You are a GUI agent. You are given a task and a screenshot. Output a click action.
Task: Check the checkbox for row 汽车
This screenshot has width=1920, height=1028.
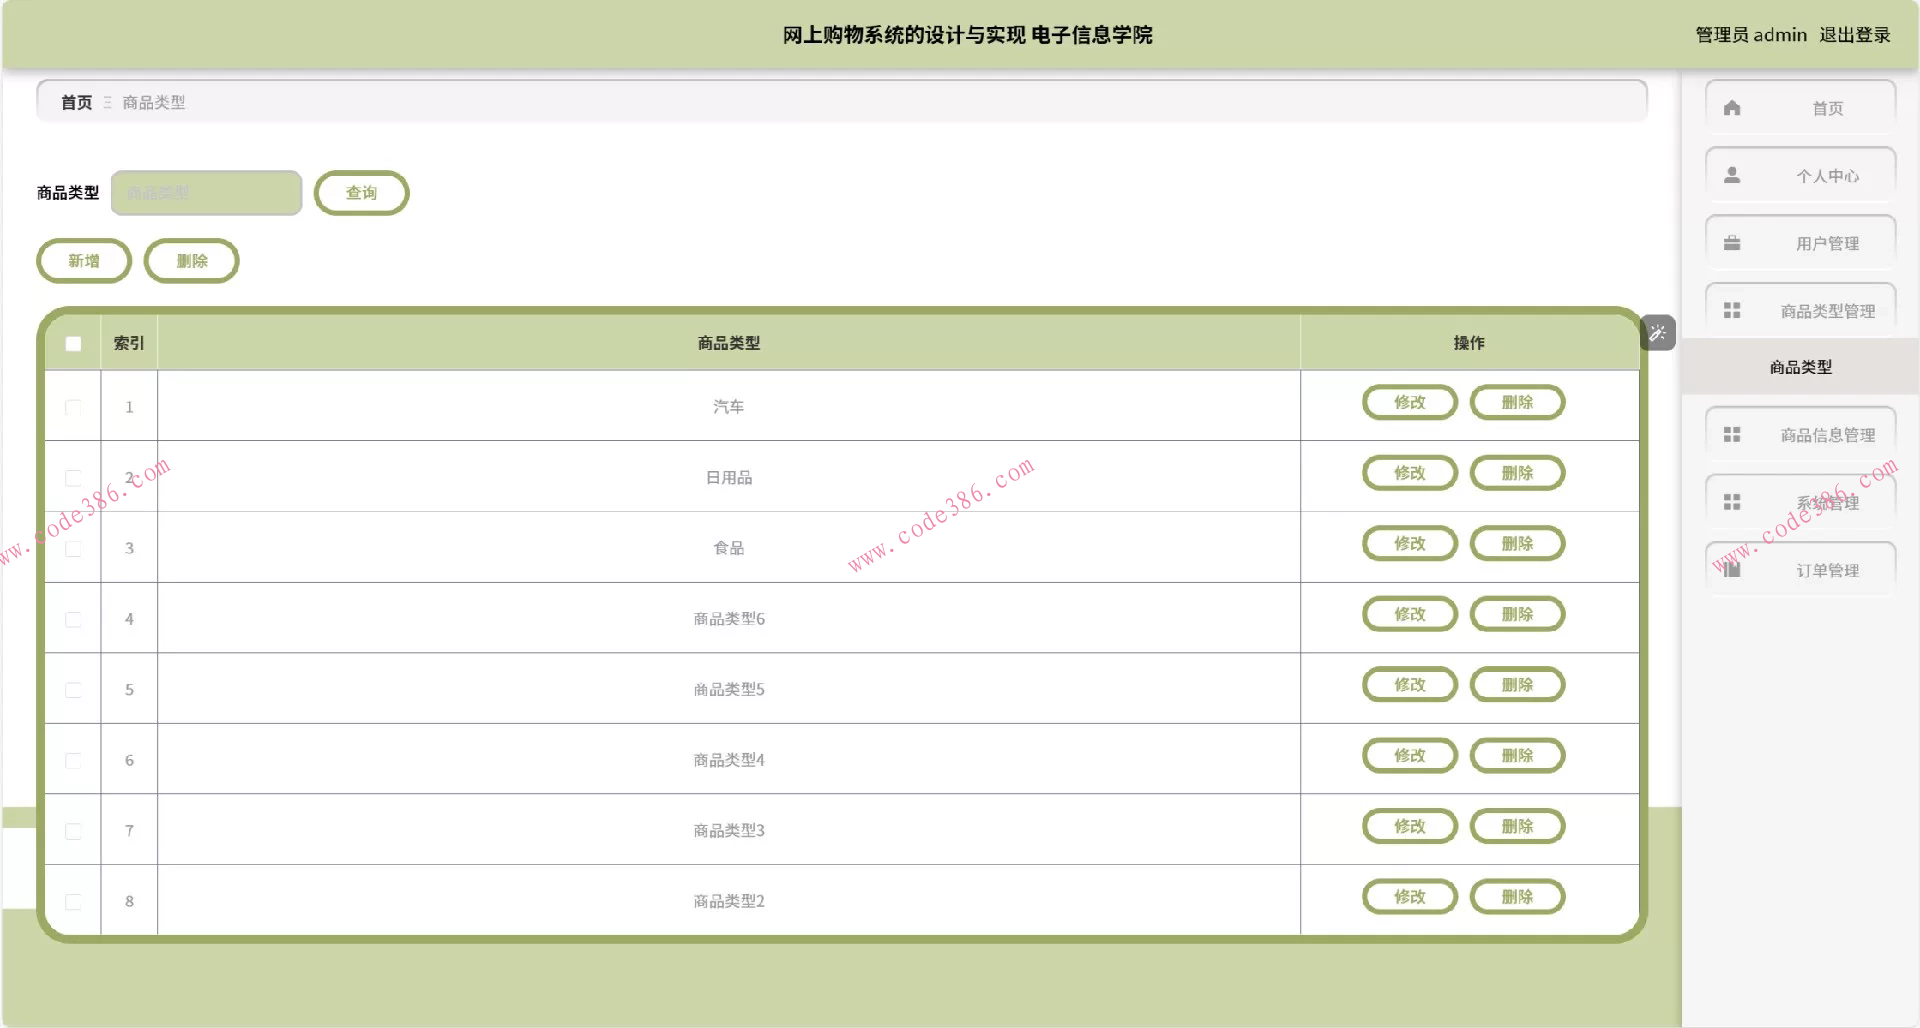tap(73, 407)
